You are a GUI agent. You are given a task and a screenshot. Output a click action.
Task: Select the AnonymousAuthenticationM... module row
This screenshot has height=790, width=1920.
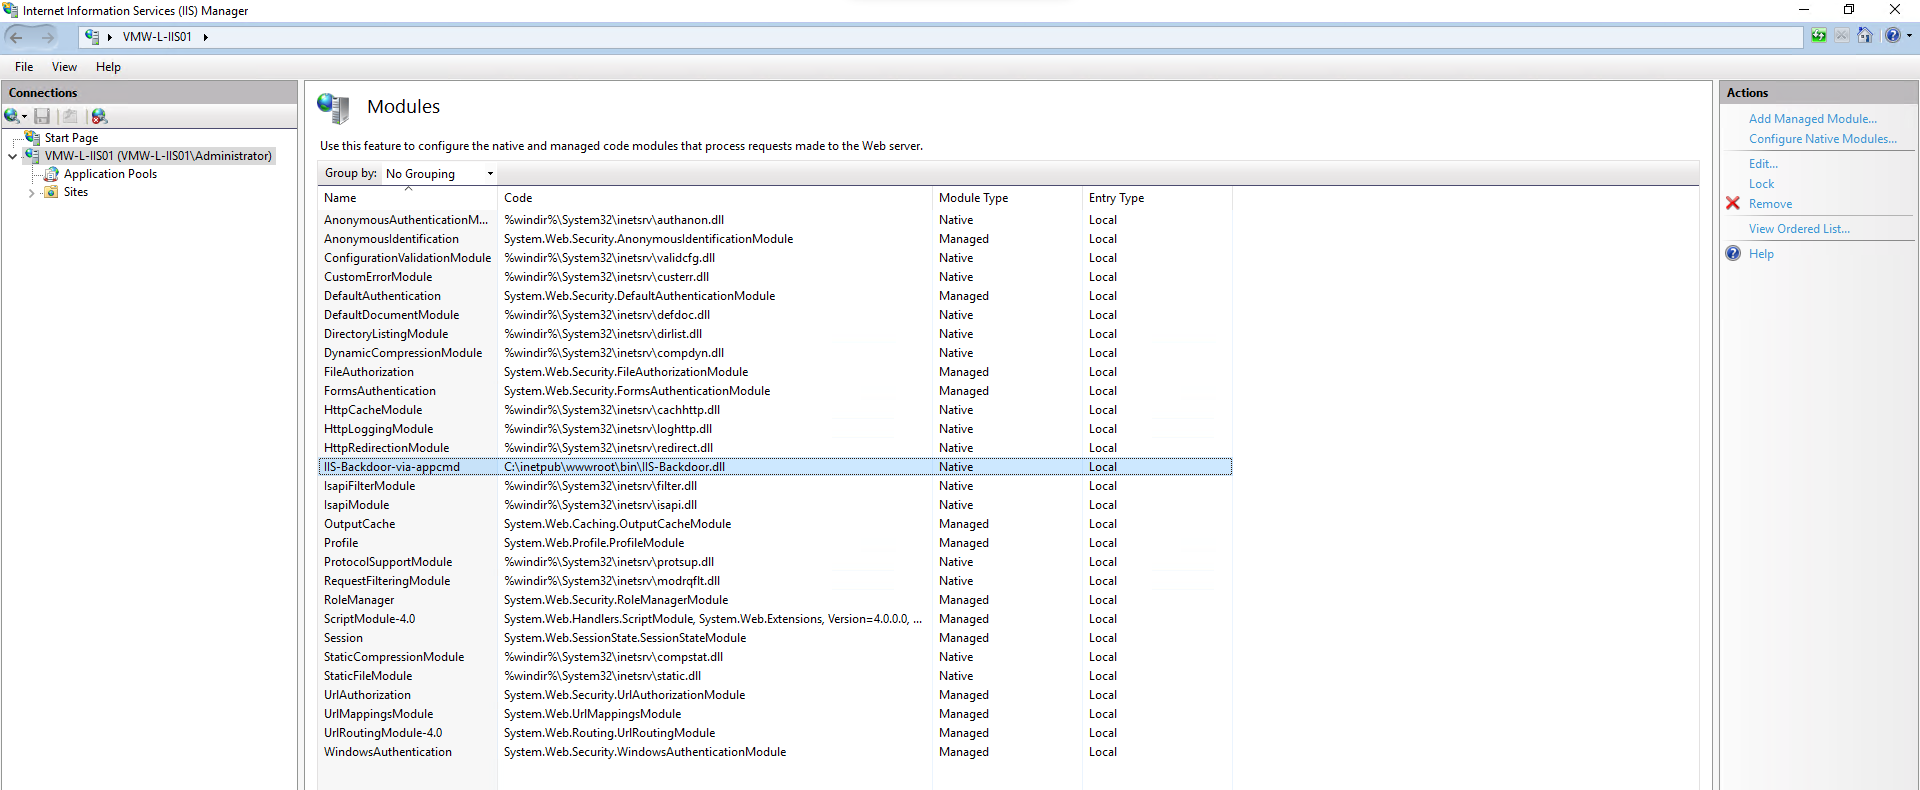[775, 220]
